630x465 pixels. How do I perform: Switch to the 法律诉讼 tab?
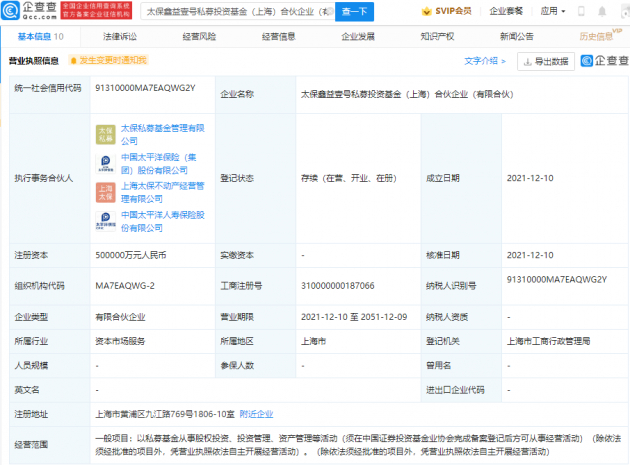(120, 36)
